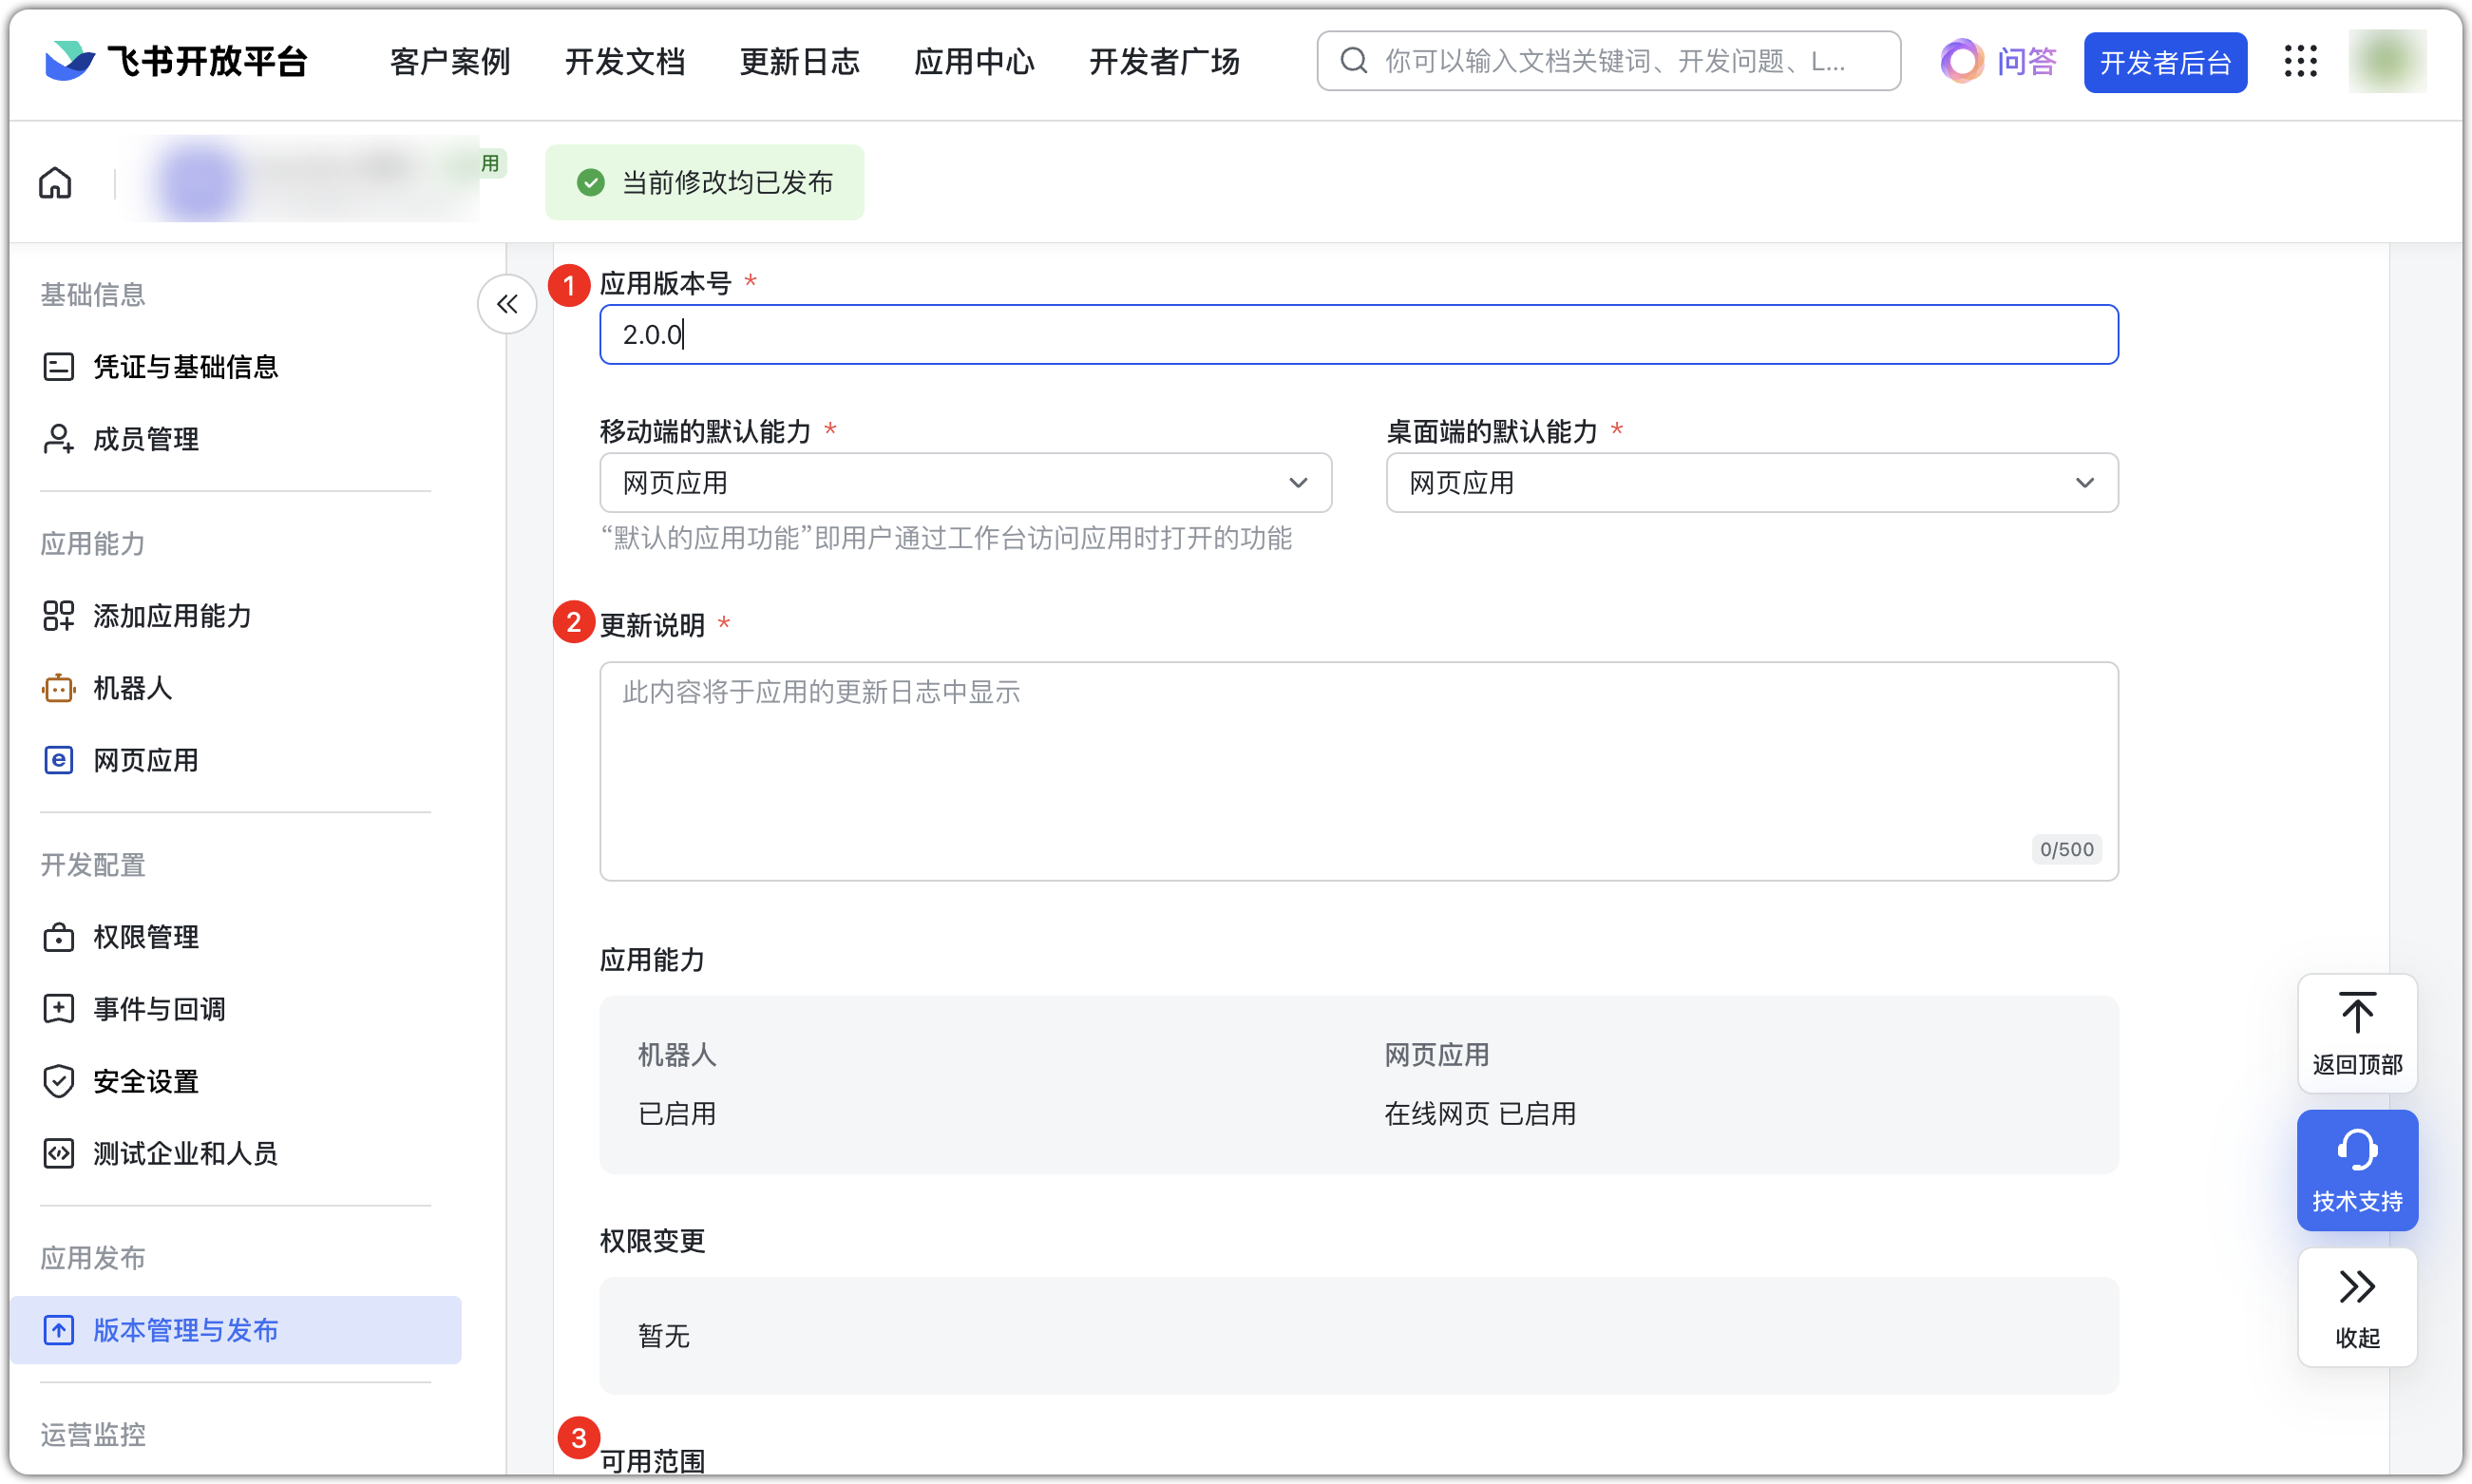Screen dimensions: 2472x1484
Task: Click the 测试企业和人员 sidebar icon
Action: [x=59, y=1153]
